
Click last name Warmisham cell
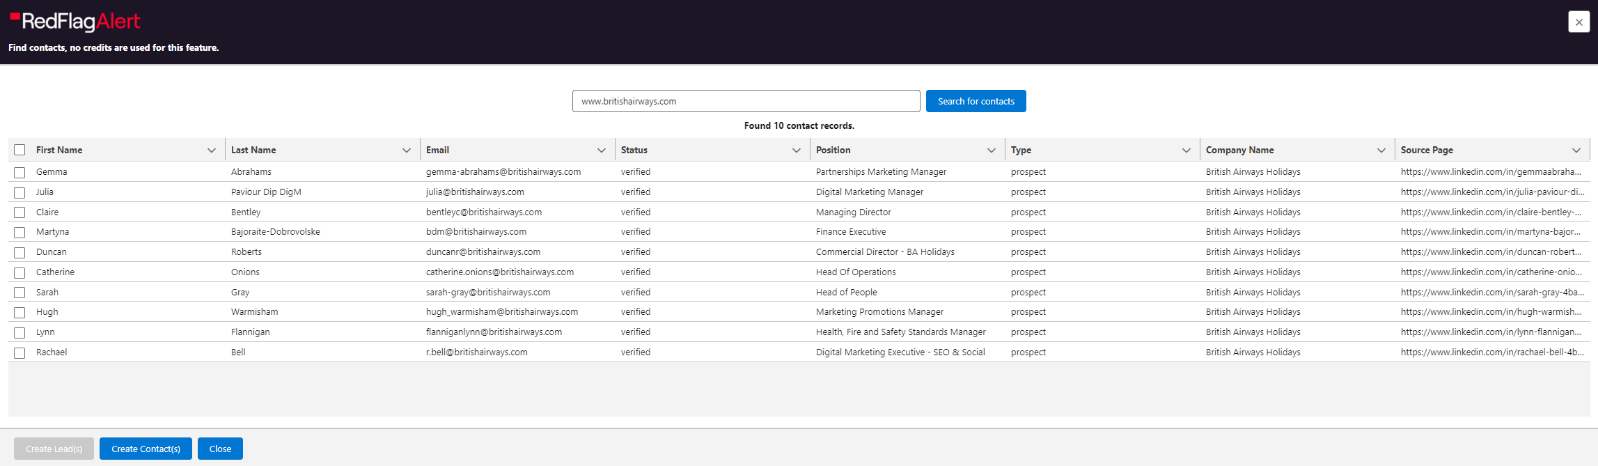(255, 312)
